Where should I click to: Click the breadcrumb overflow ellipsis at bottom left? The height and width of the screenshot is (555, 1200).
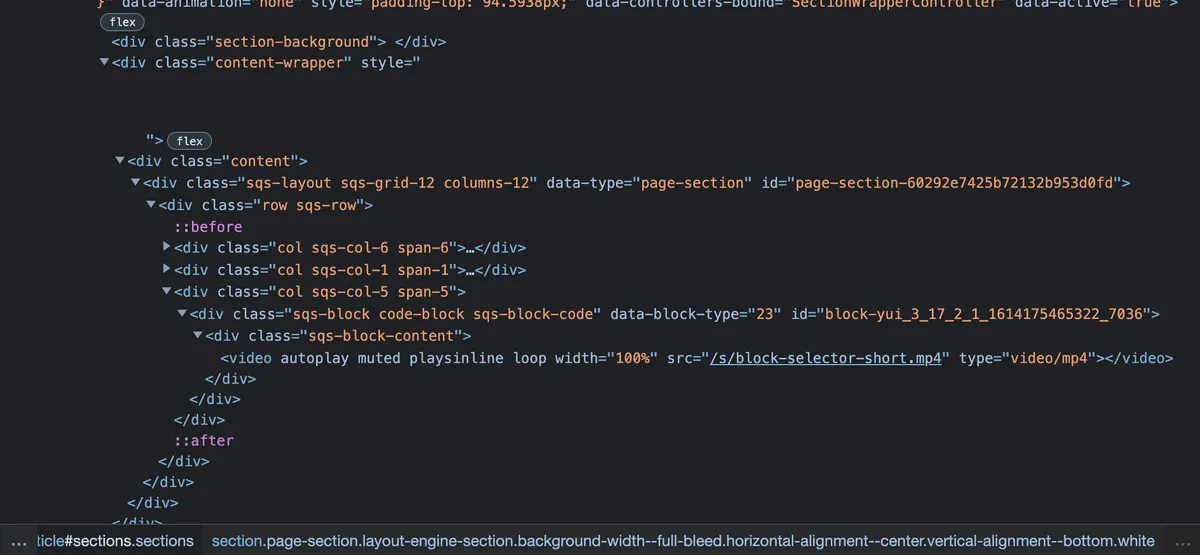pos(18,541)
